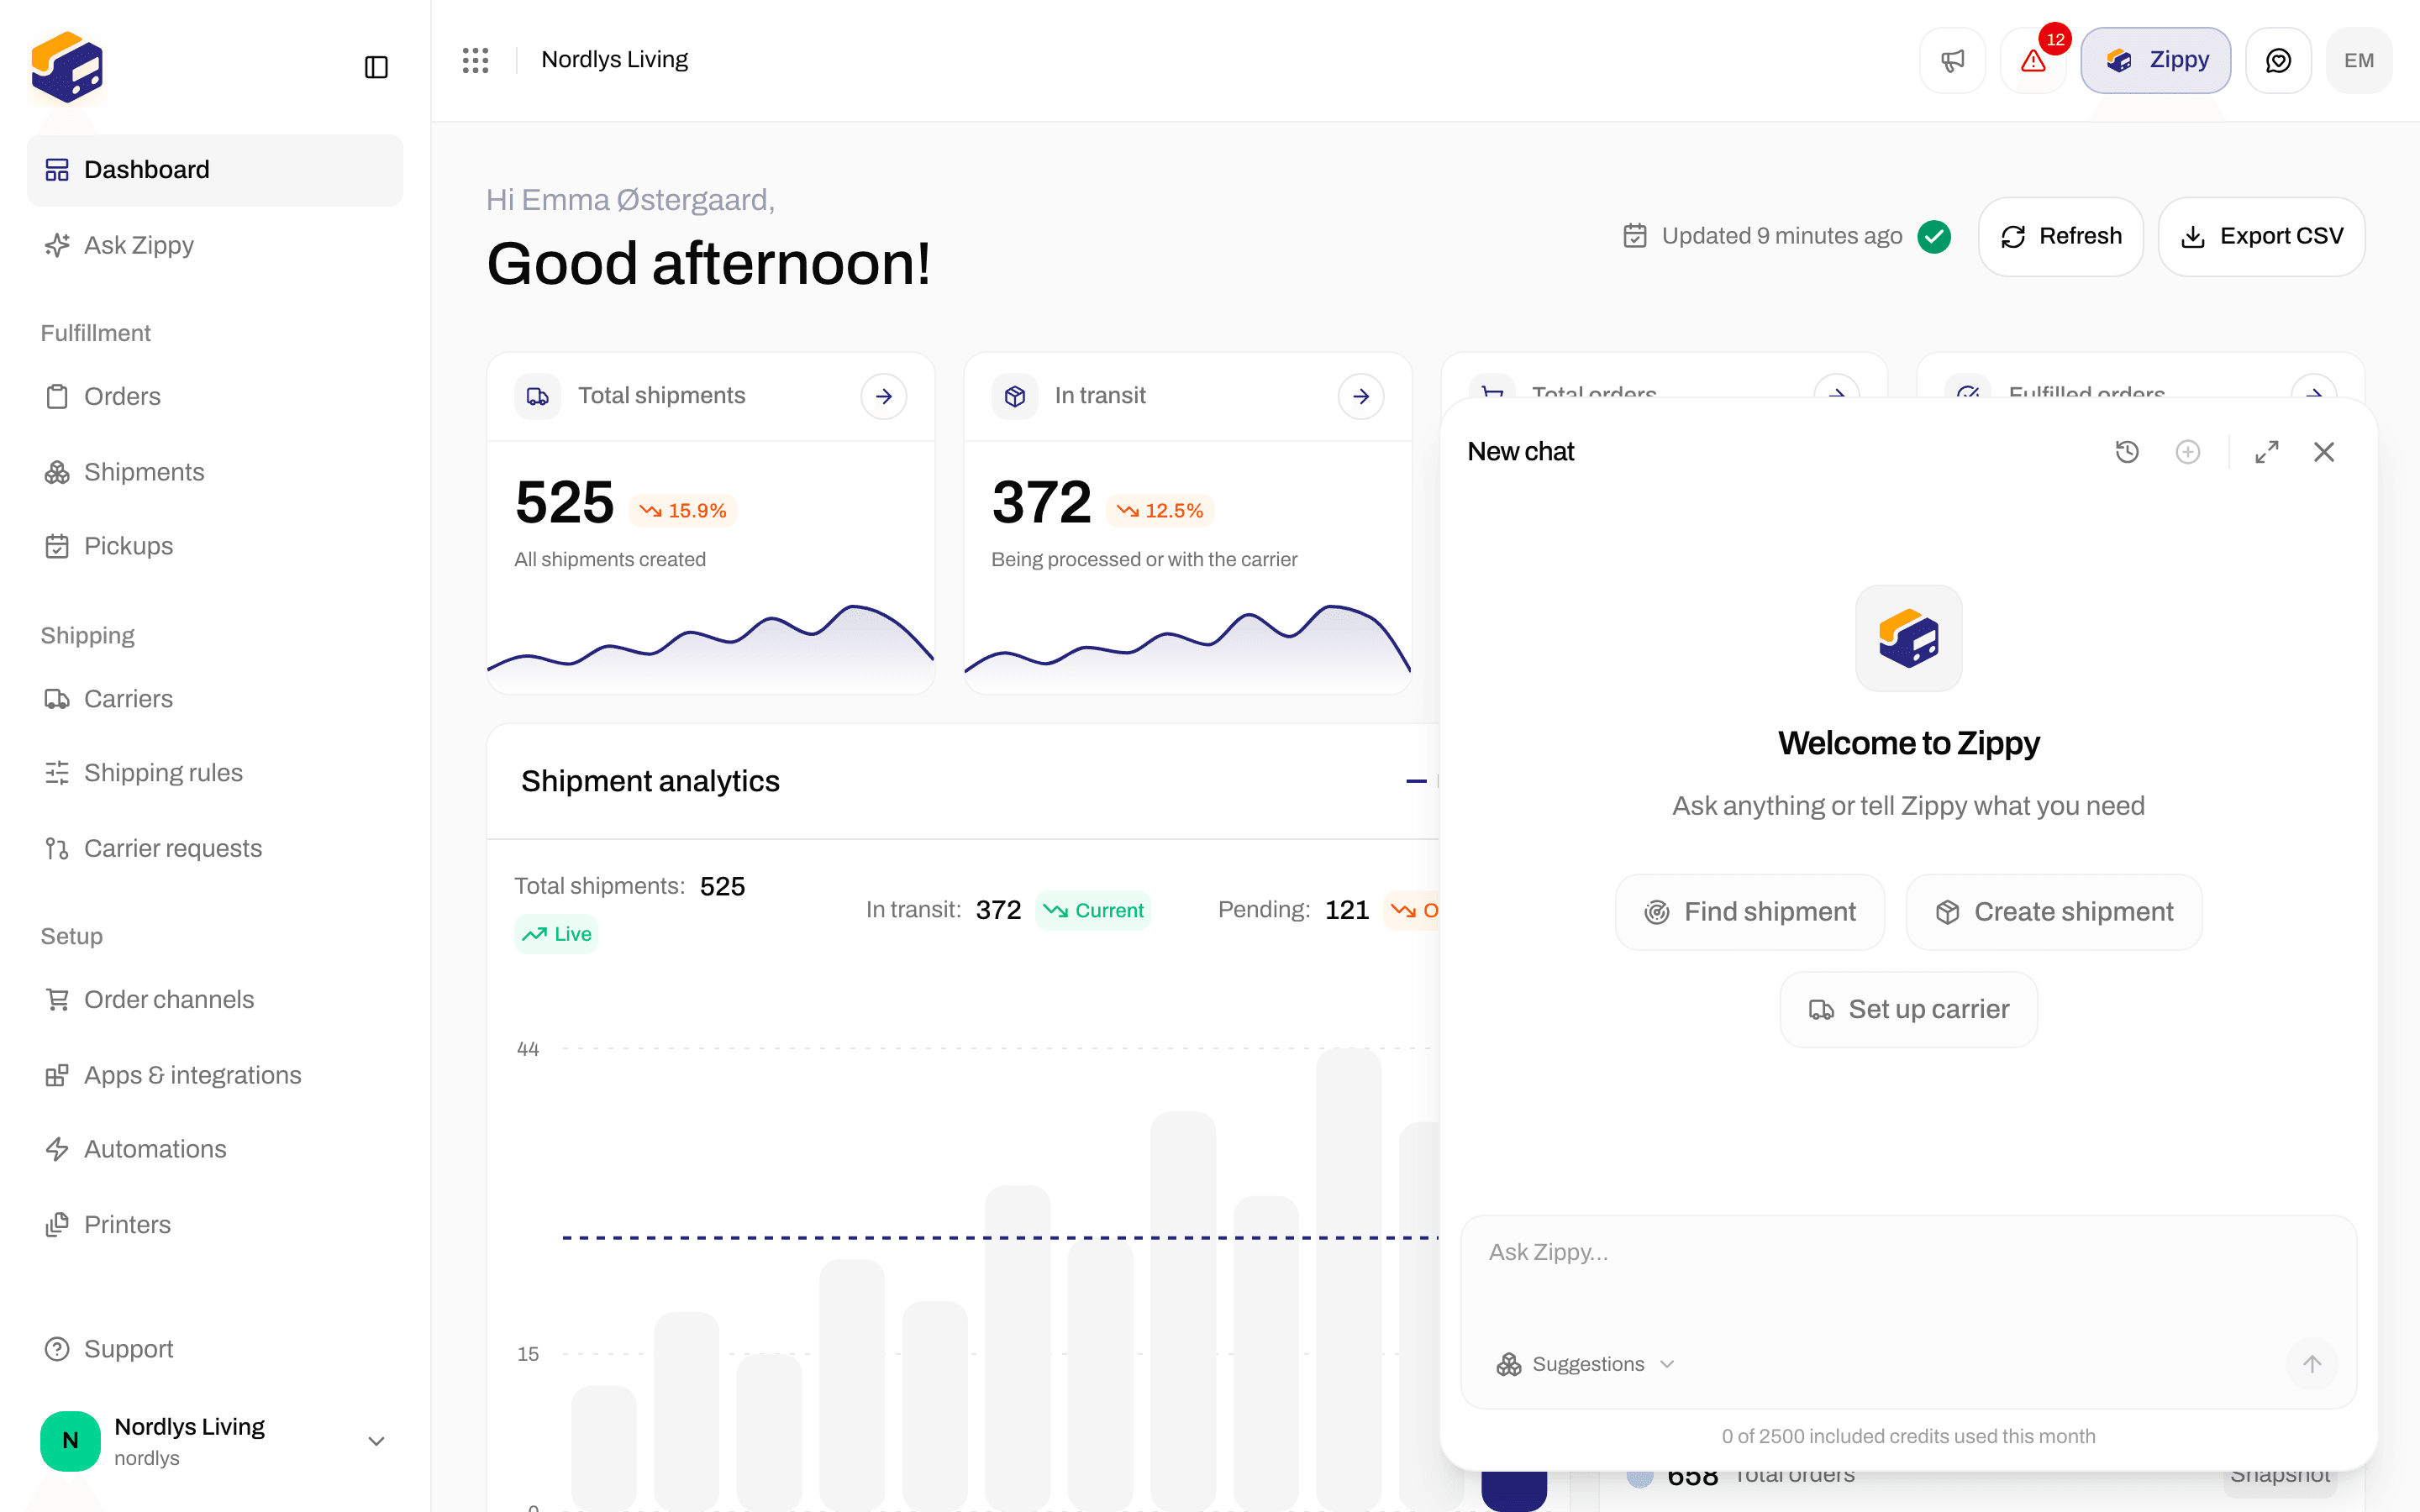The image size is (2420, 1512).
Task: Open Order channels page
Action: (x=215, y=1000)
